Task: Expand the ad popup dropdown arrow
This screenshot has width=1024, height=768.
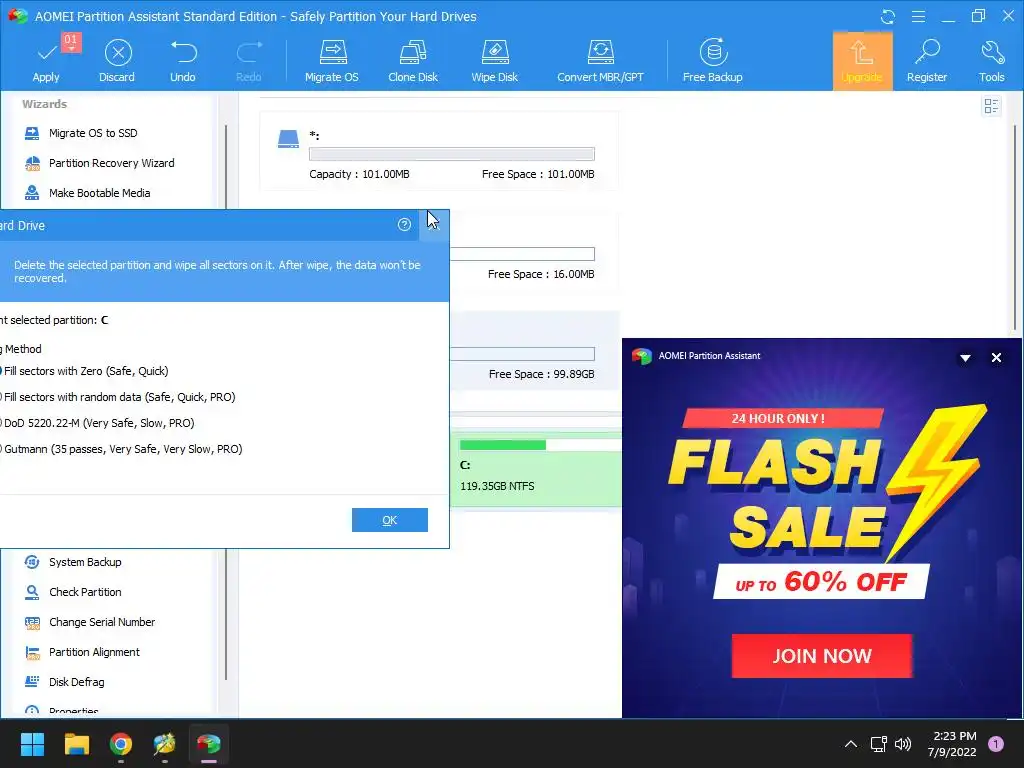Action: (x=965, y=358)
